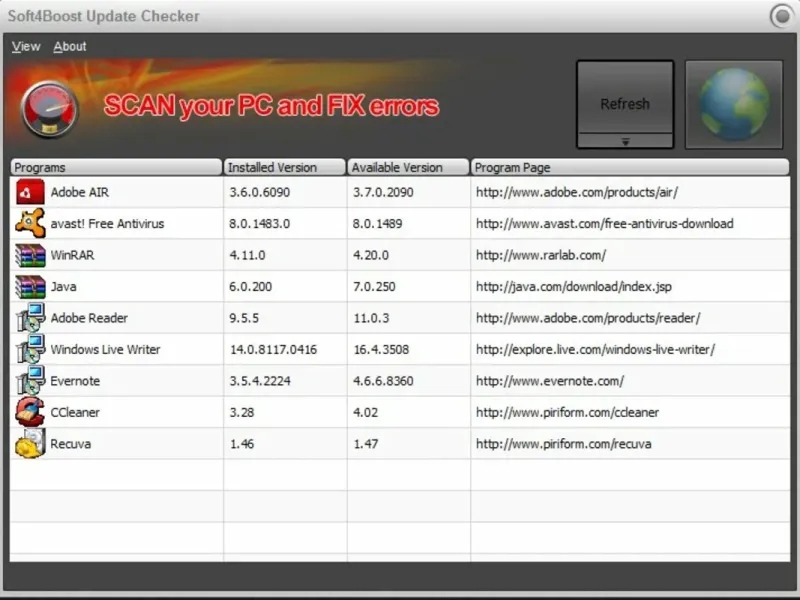Open the evernote.com link

(x=550, y=381)
